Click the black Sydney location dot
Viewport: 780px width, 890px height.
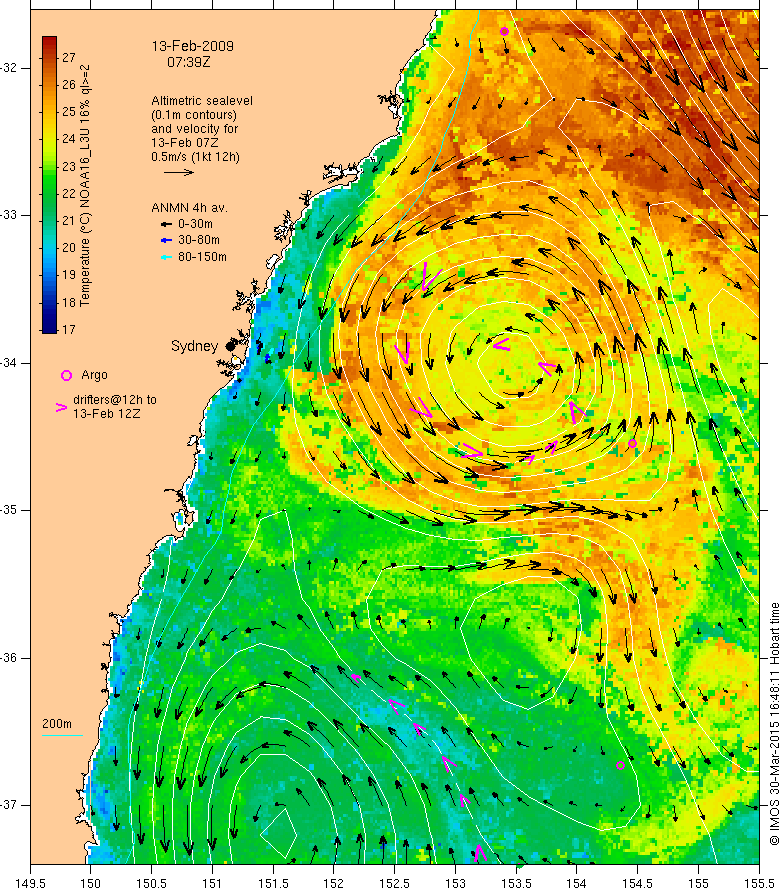tap(230, 346)
